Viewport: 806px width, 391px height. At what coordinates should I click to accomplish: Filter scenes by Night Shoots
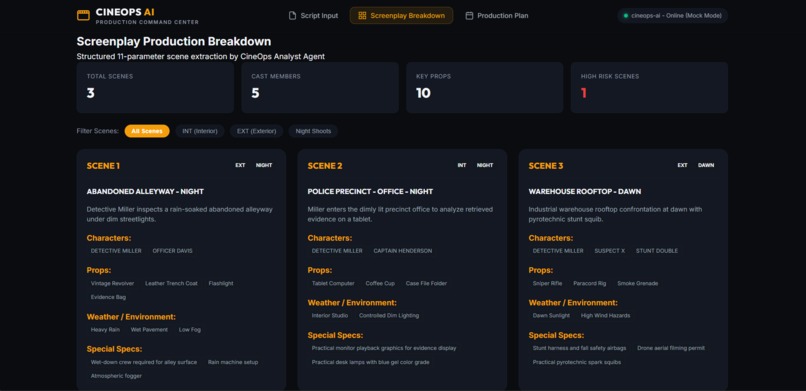pyautogui.click(x=313, y=131)
